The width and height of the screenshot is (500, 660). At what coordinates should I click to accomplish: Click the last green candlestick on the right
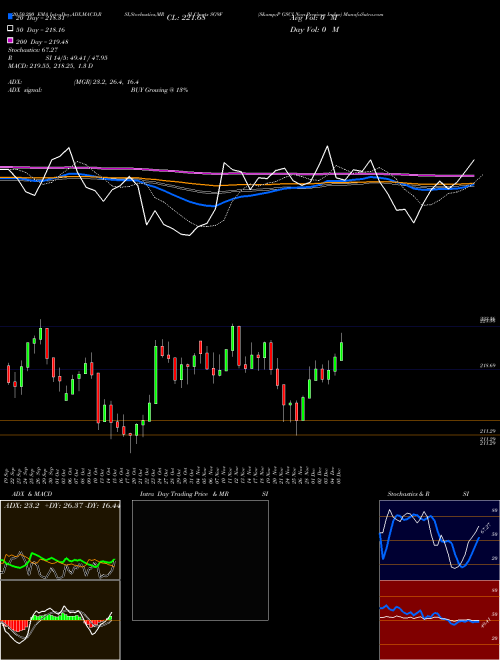click(x=341, y=351)
